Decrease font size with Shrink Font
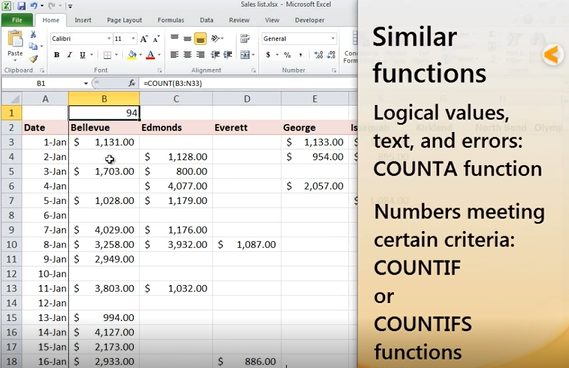 [156, 39]
